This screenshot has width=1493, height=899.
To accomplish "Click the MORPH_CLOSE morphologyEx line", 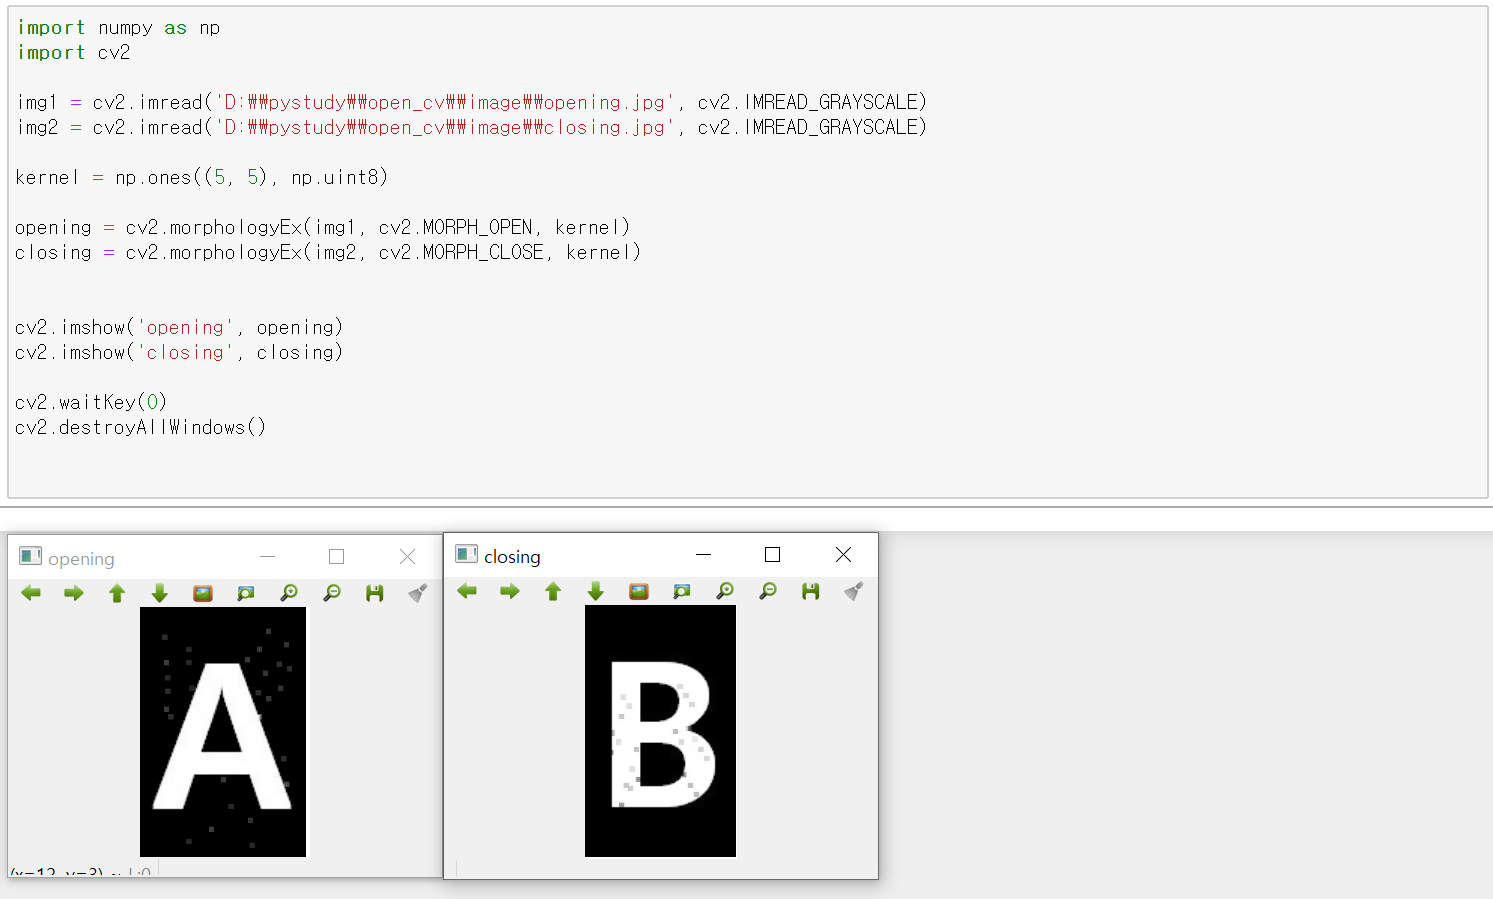I will [327, 252].
